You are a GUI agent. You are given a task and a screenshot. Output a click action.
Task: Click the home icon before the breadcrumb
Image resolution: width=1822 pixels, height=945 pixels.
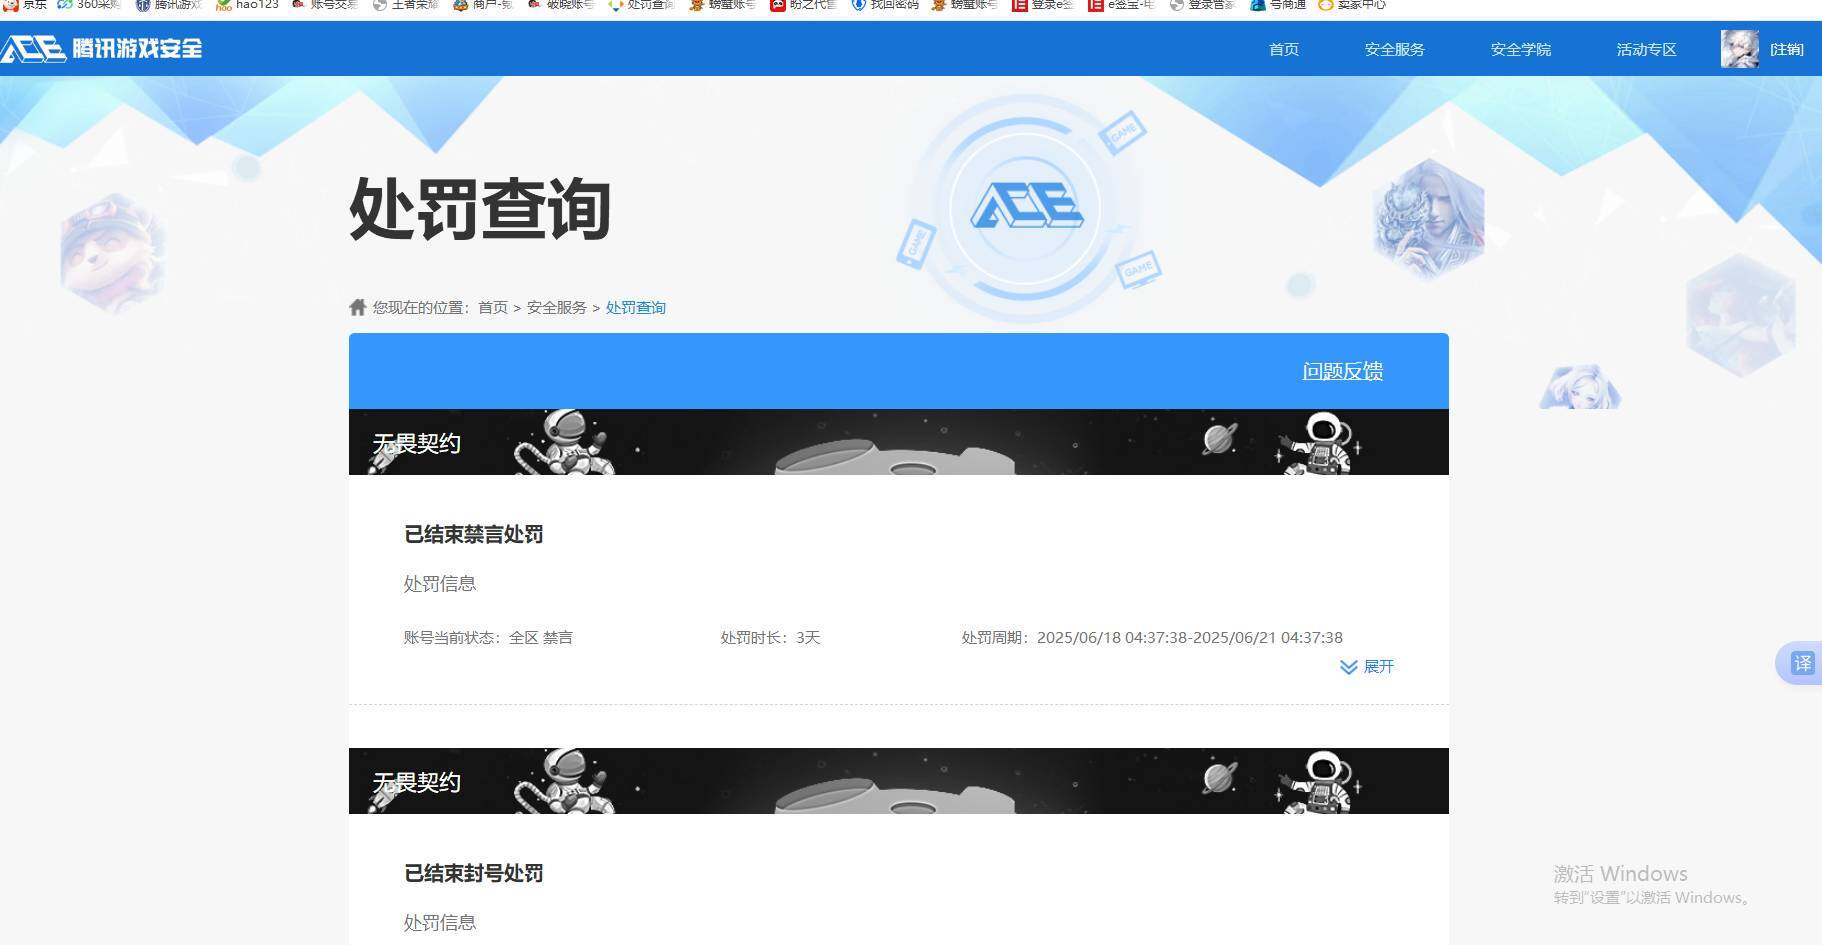coord(357,306)
